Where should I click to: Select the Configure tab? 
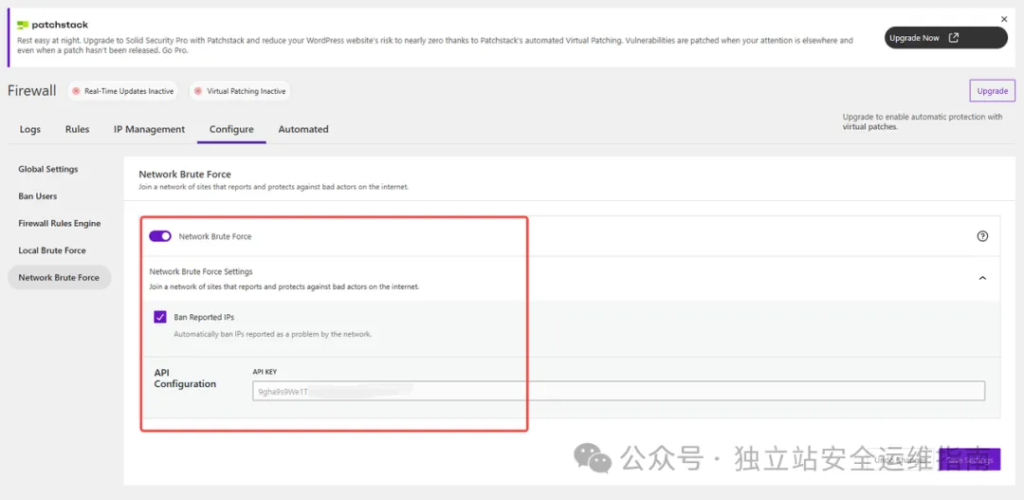coord(231,129)
